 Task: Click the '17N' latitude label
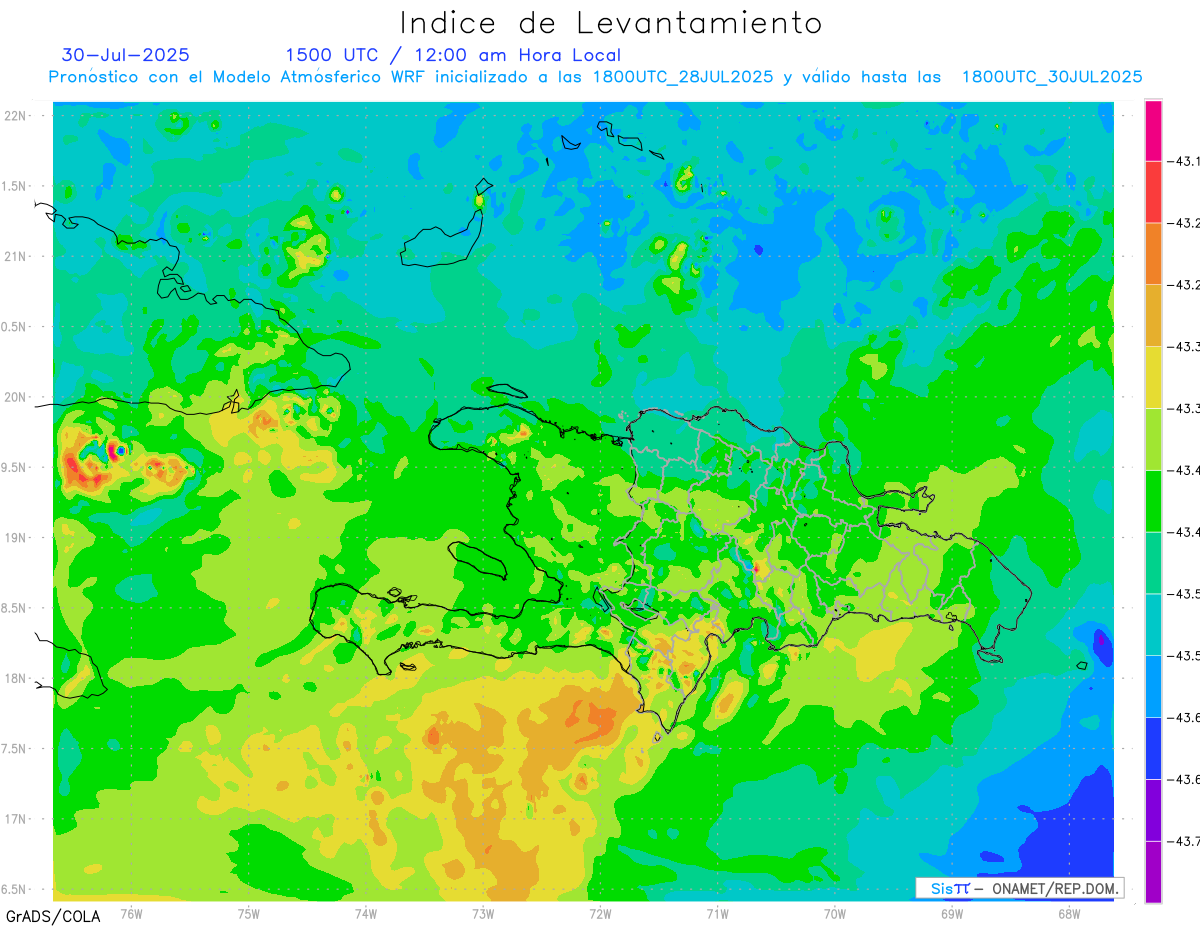(x=17, y=819)
